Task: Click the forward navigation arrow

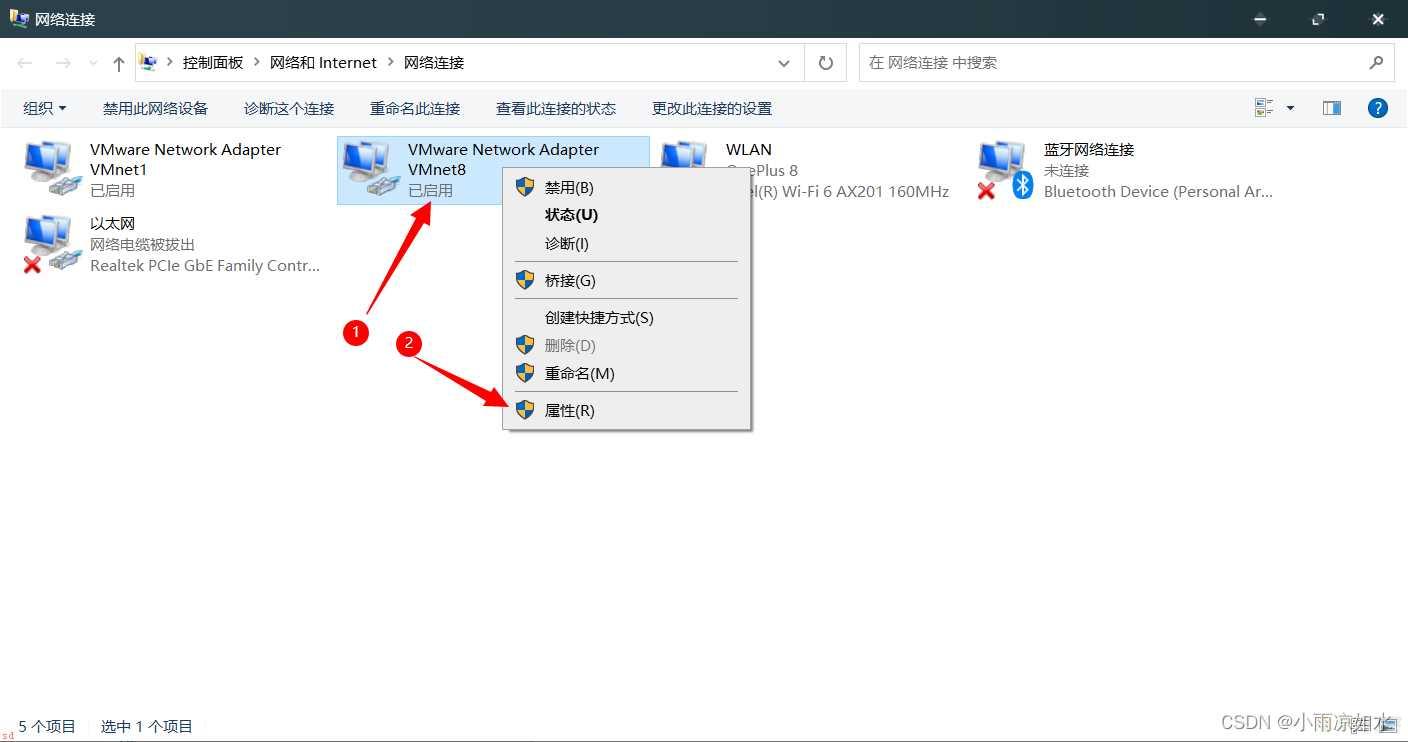Action: click(63, 63)
